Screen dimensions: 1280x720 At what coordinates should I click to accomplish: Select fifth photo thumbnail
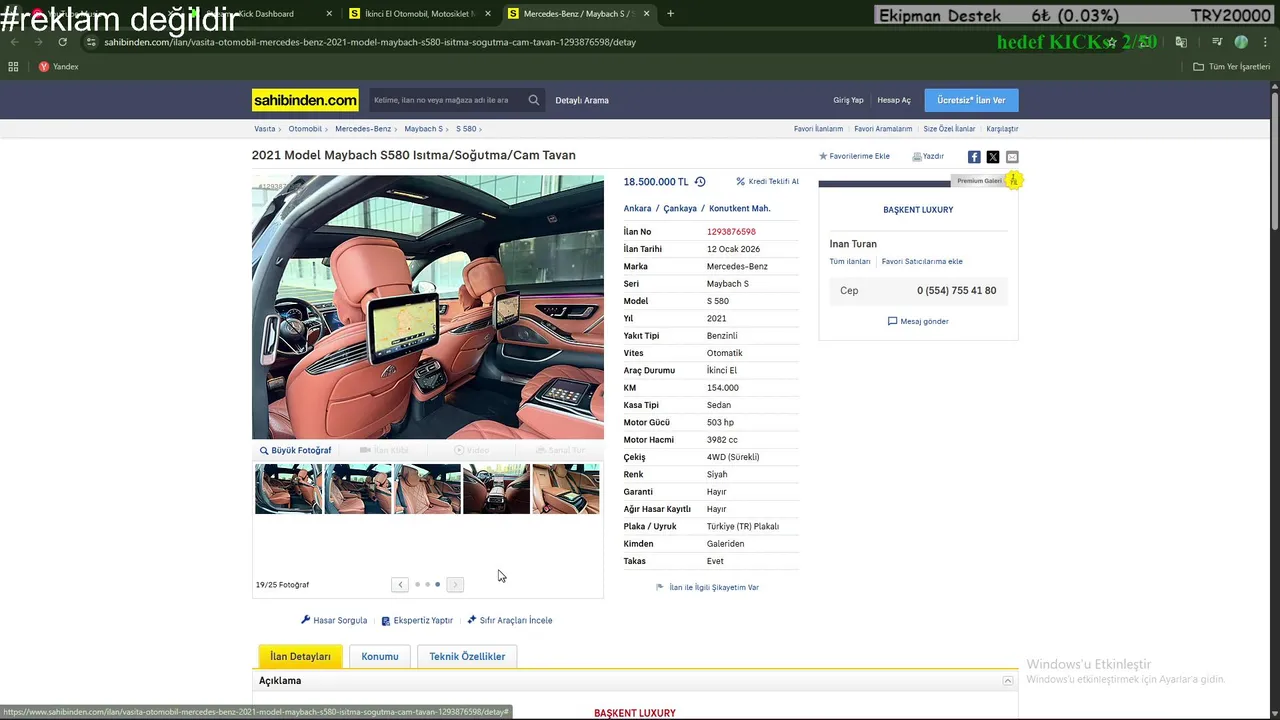coord(566,489)
